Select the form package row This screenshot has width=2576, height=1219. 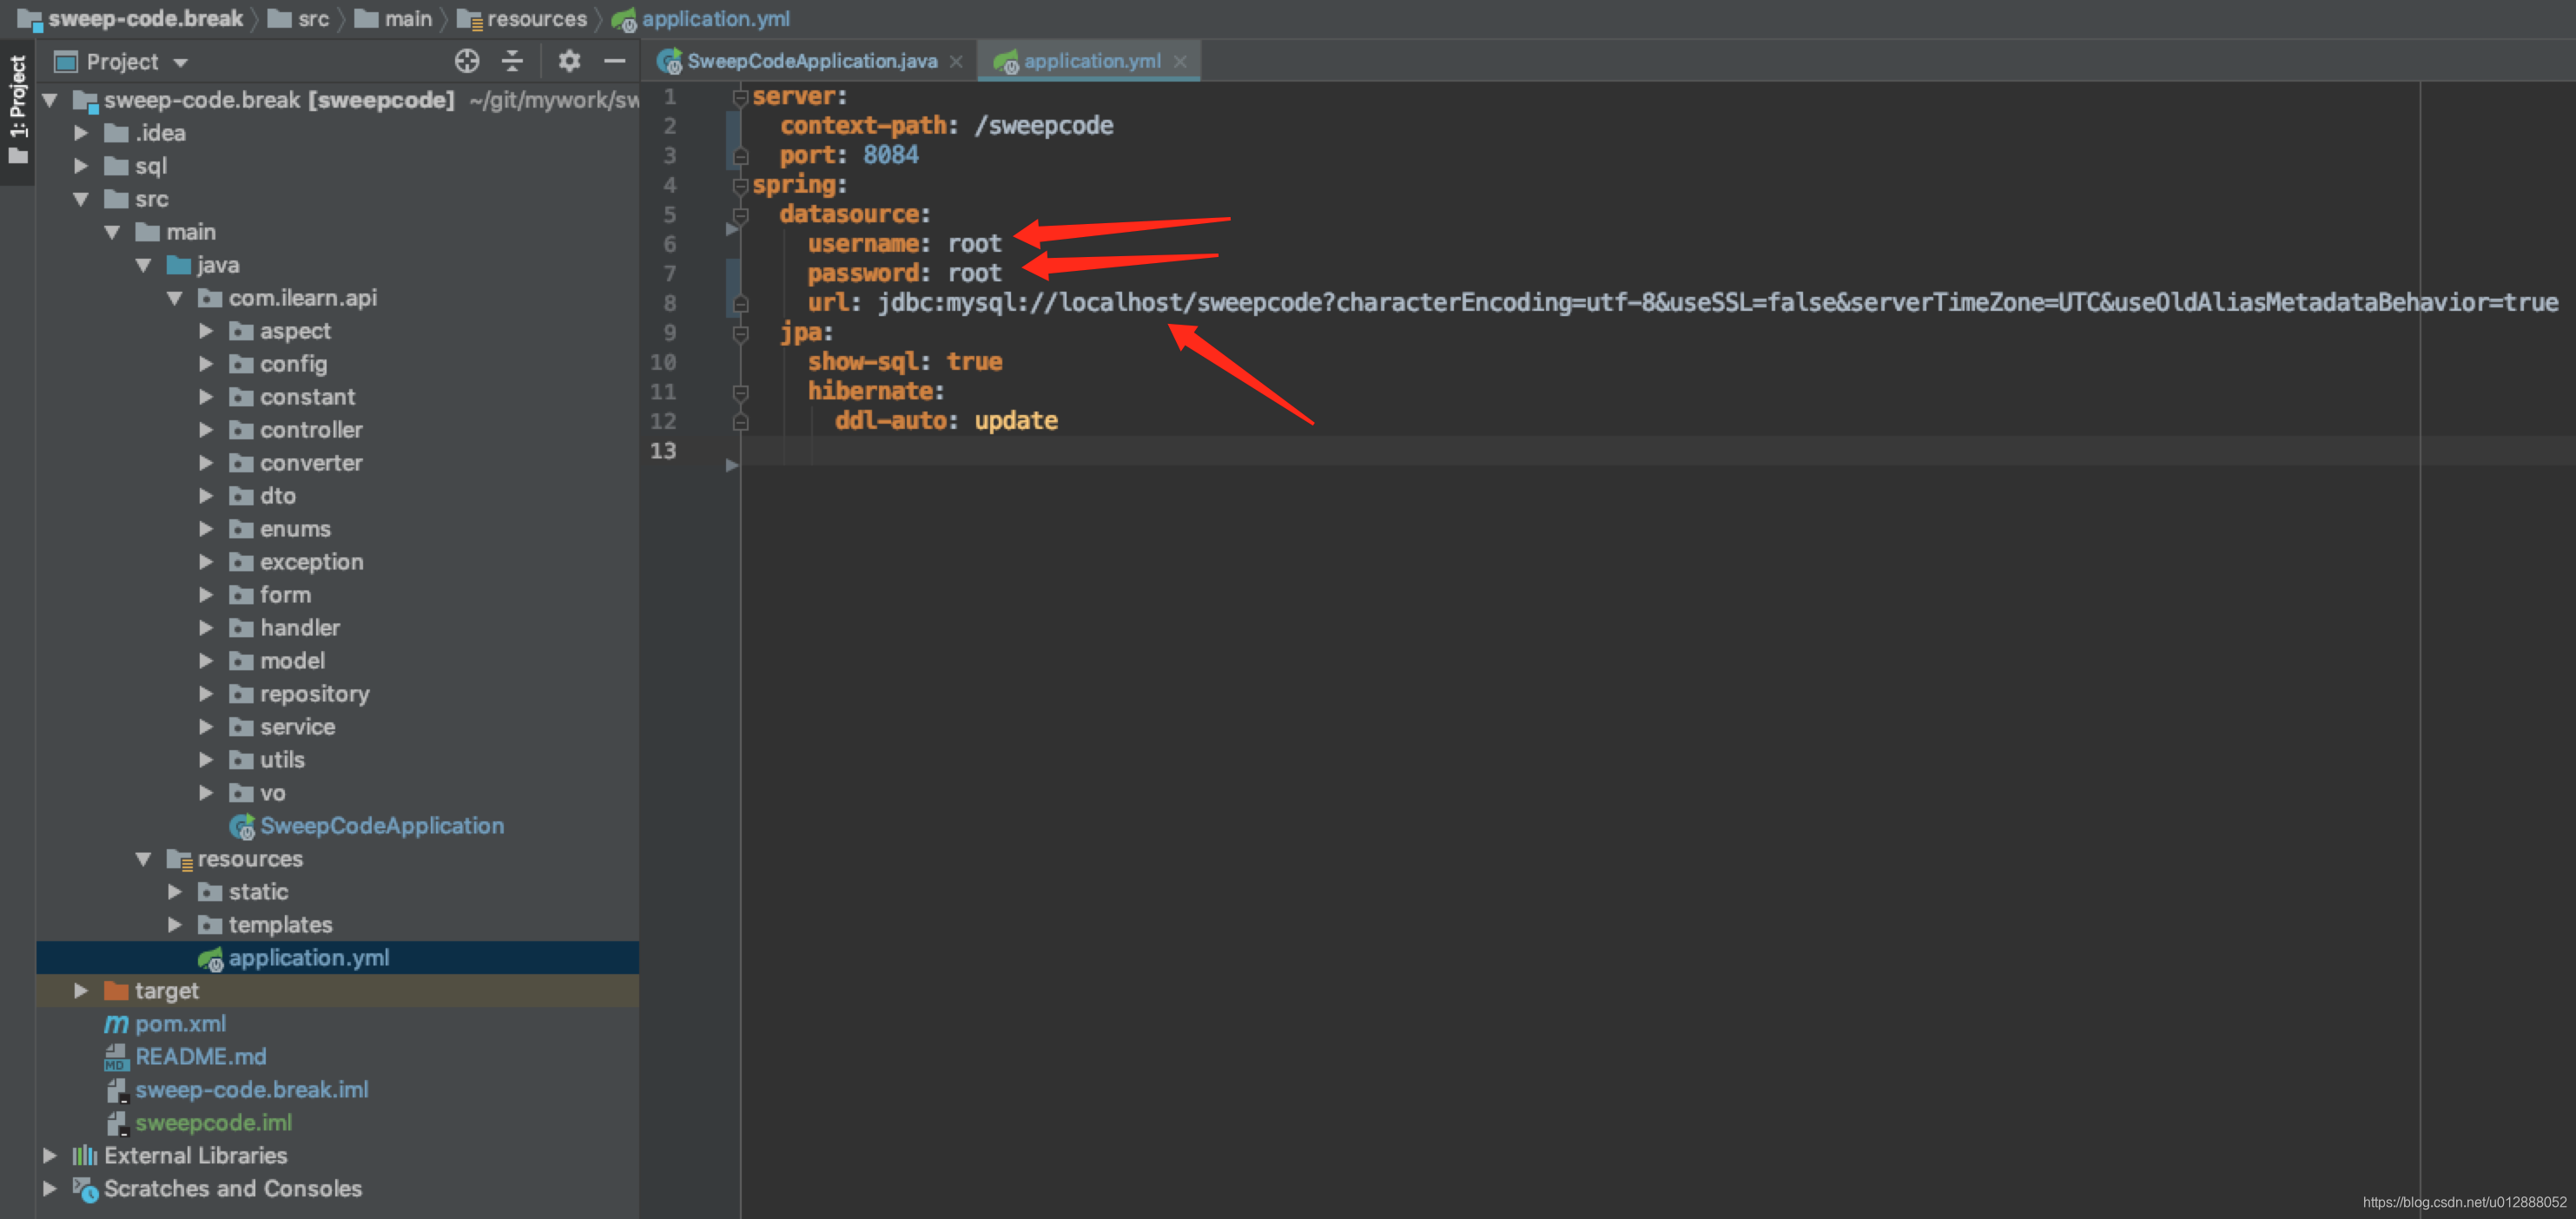pos(337,595)
